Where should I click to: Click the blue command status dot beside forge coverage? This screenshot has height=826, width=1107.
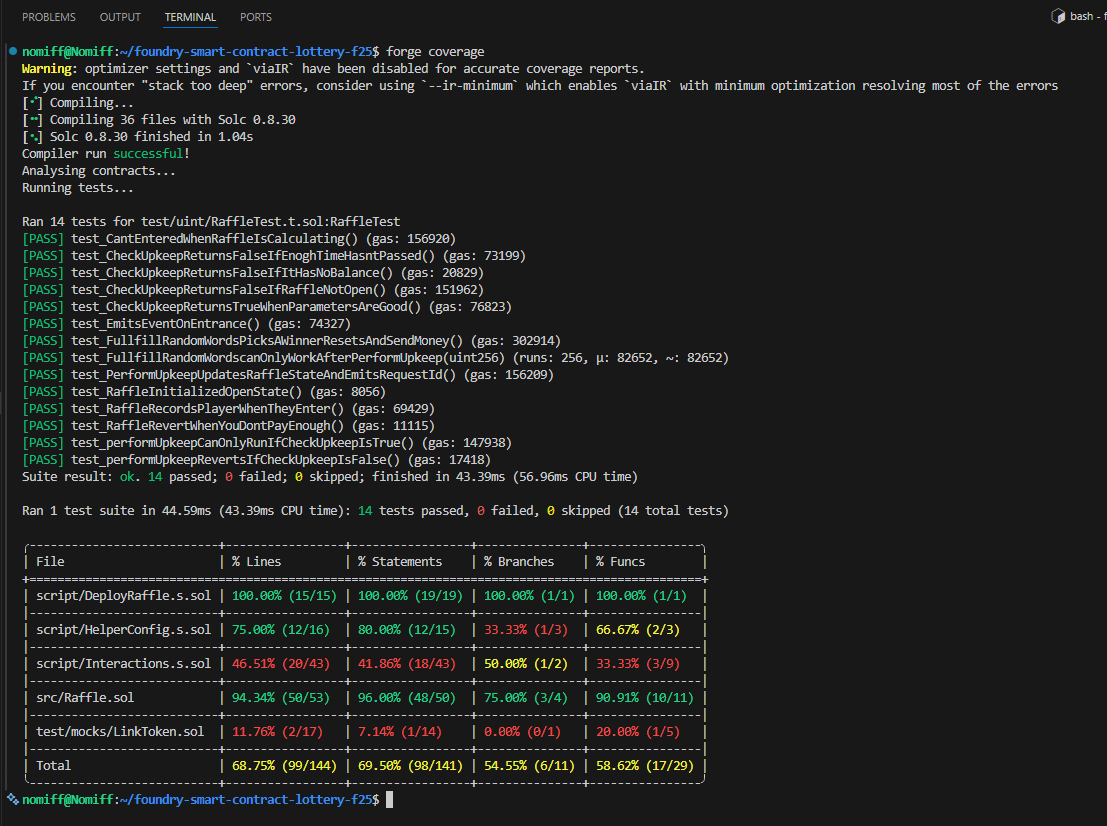[13, 51]
